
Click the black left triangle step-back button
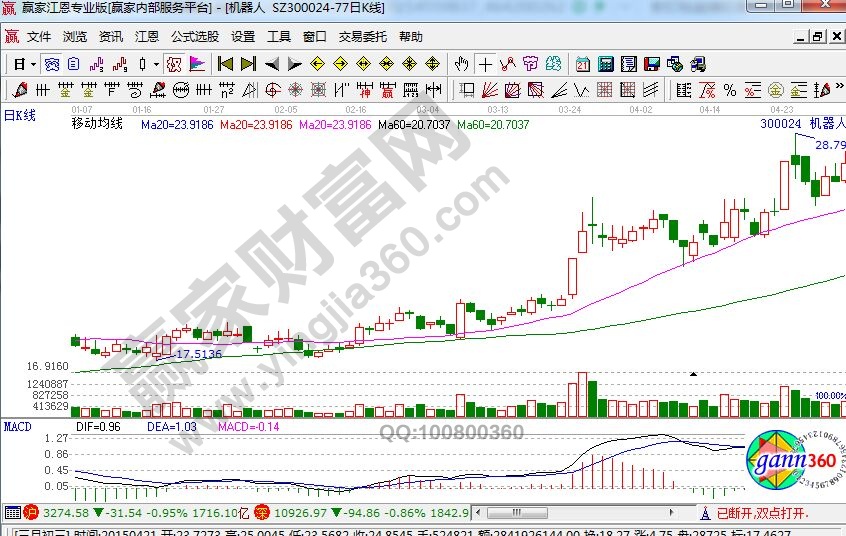(x=271, y=64)
